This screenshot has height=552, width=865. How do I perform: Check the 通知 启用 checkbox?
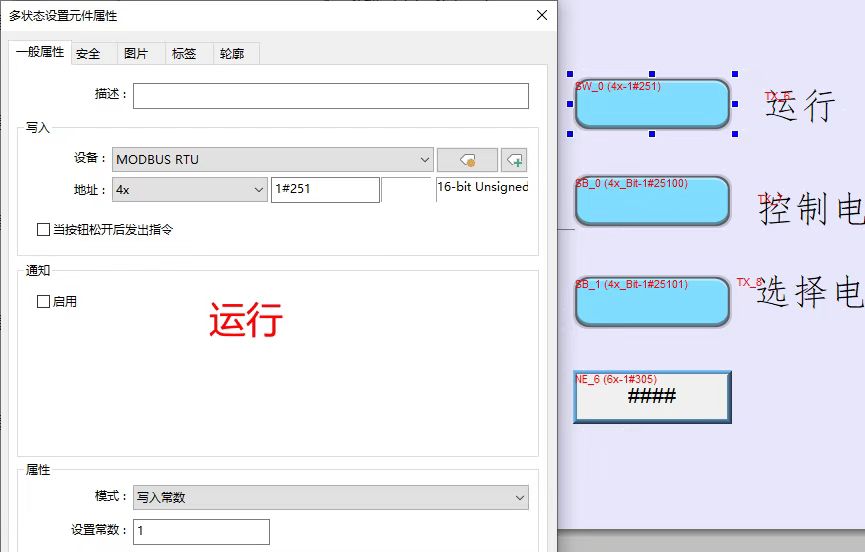point(43,302)
